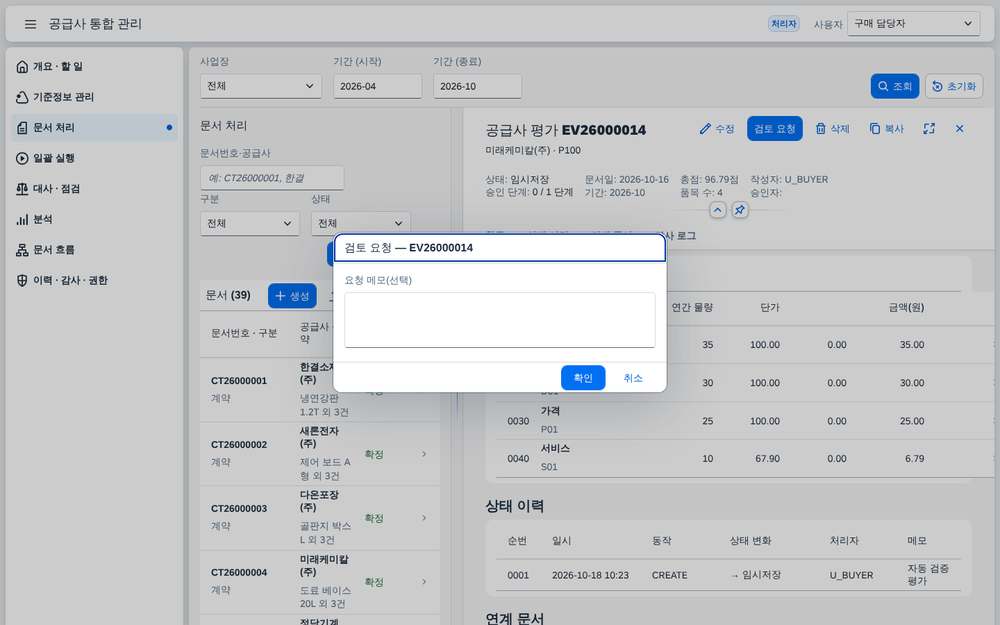Open the 다온포장(주) row chevron
This screenshot has height=625, width=1000.
click(x=424, y=518)
